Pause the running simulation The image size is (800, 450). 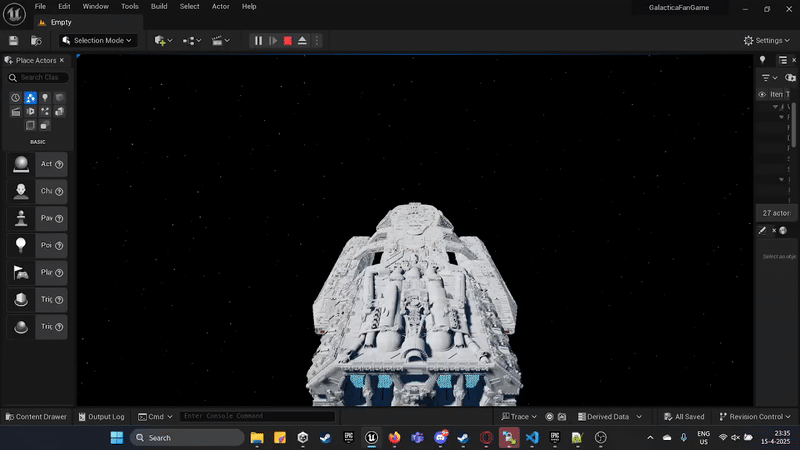[x=258, y=41]
